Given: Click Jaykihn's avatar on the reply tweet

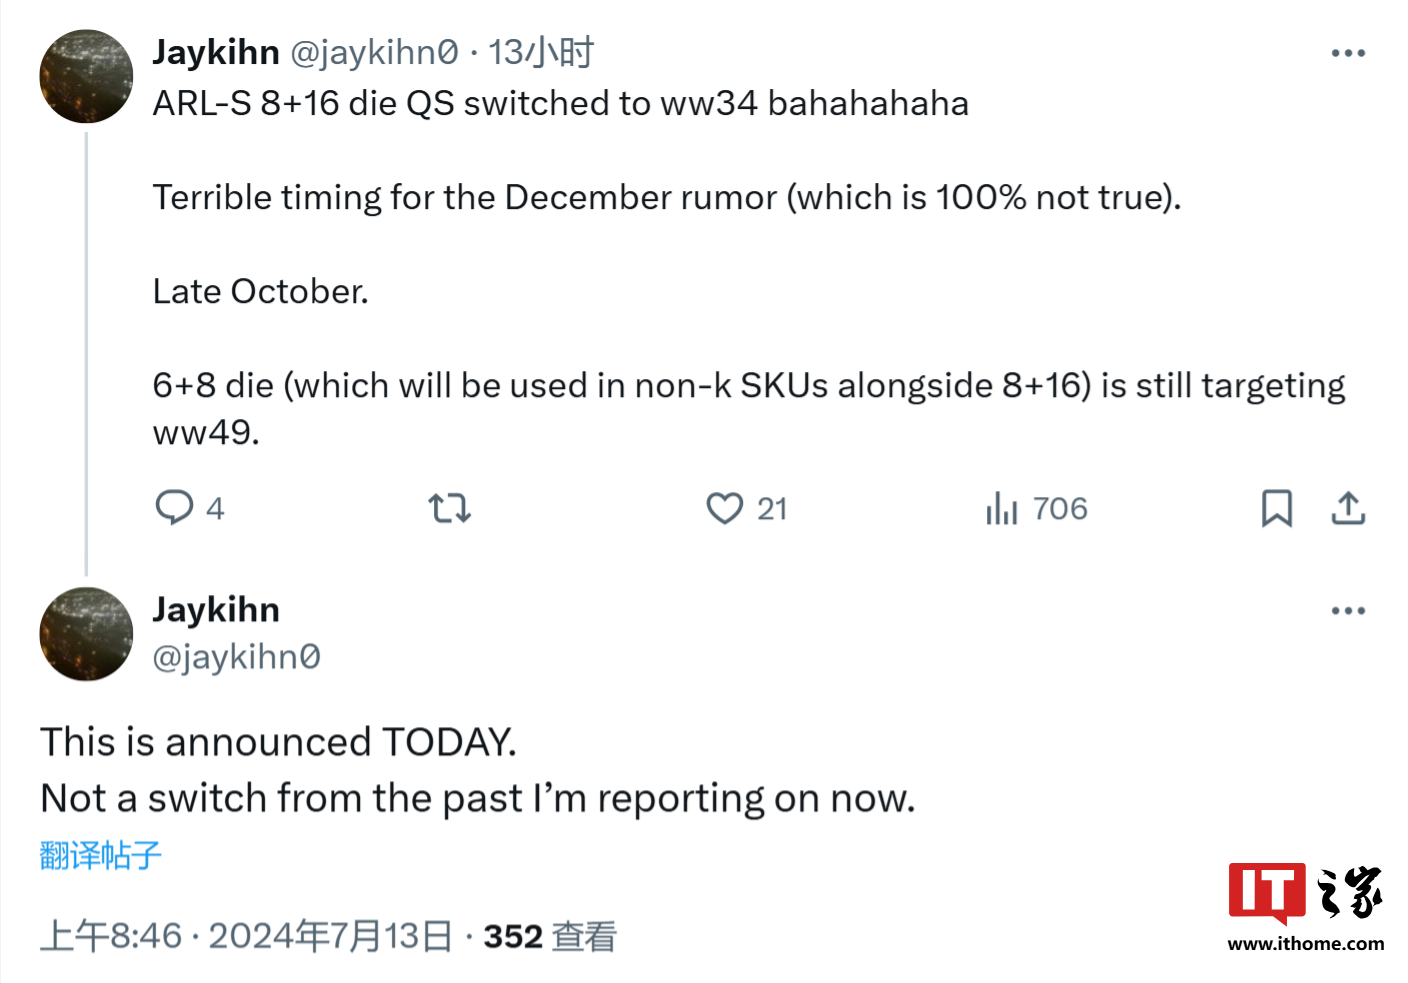Looking at the screenshot, I should [x=86, y=634].
